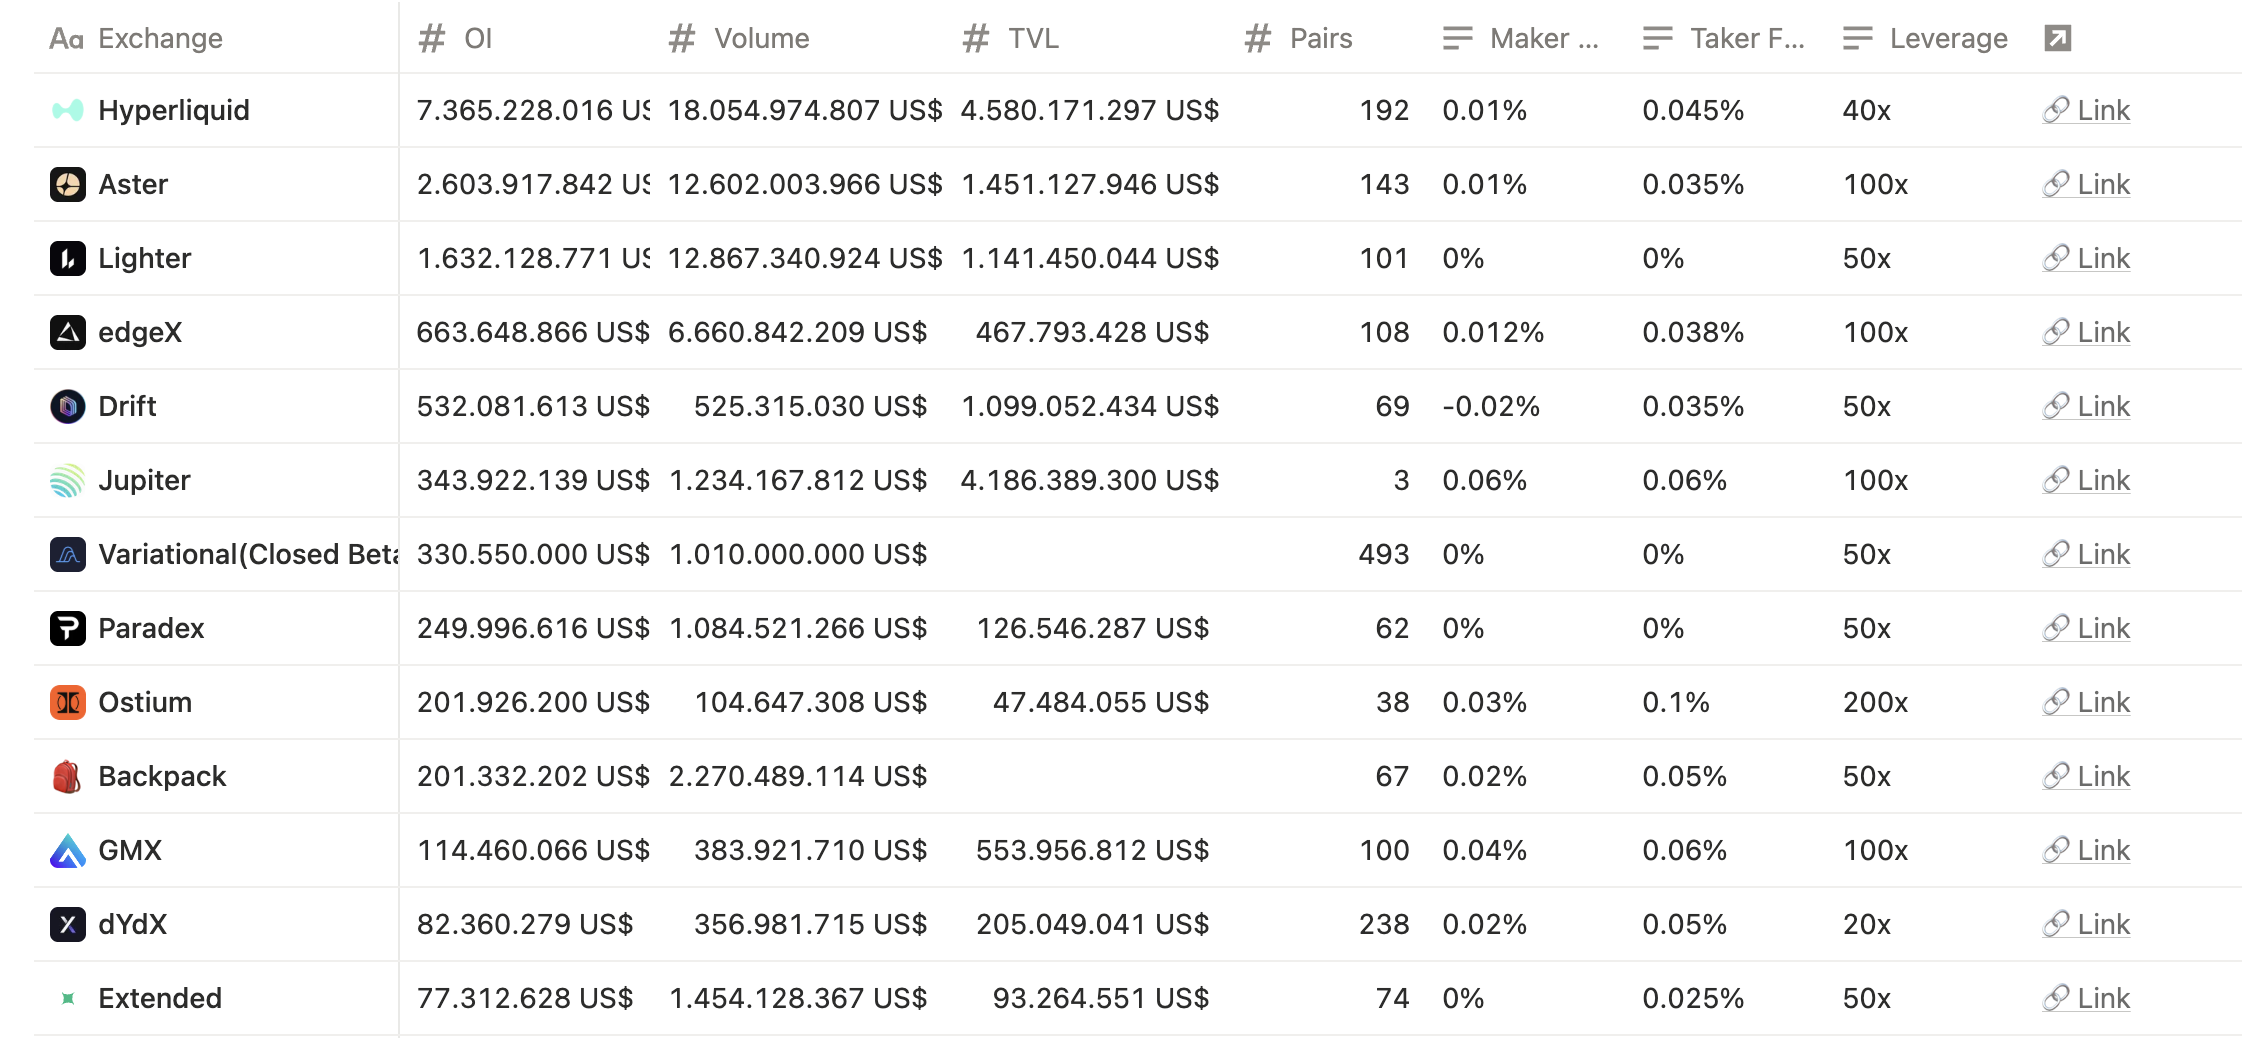Click the Drift exchange logo icon
Image resolution: width=2242 pixels, height=1038 pixels.
pyautogui.click(x=67, y=406)
